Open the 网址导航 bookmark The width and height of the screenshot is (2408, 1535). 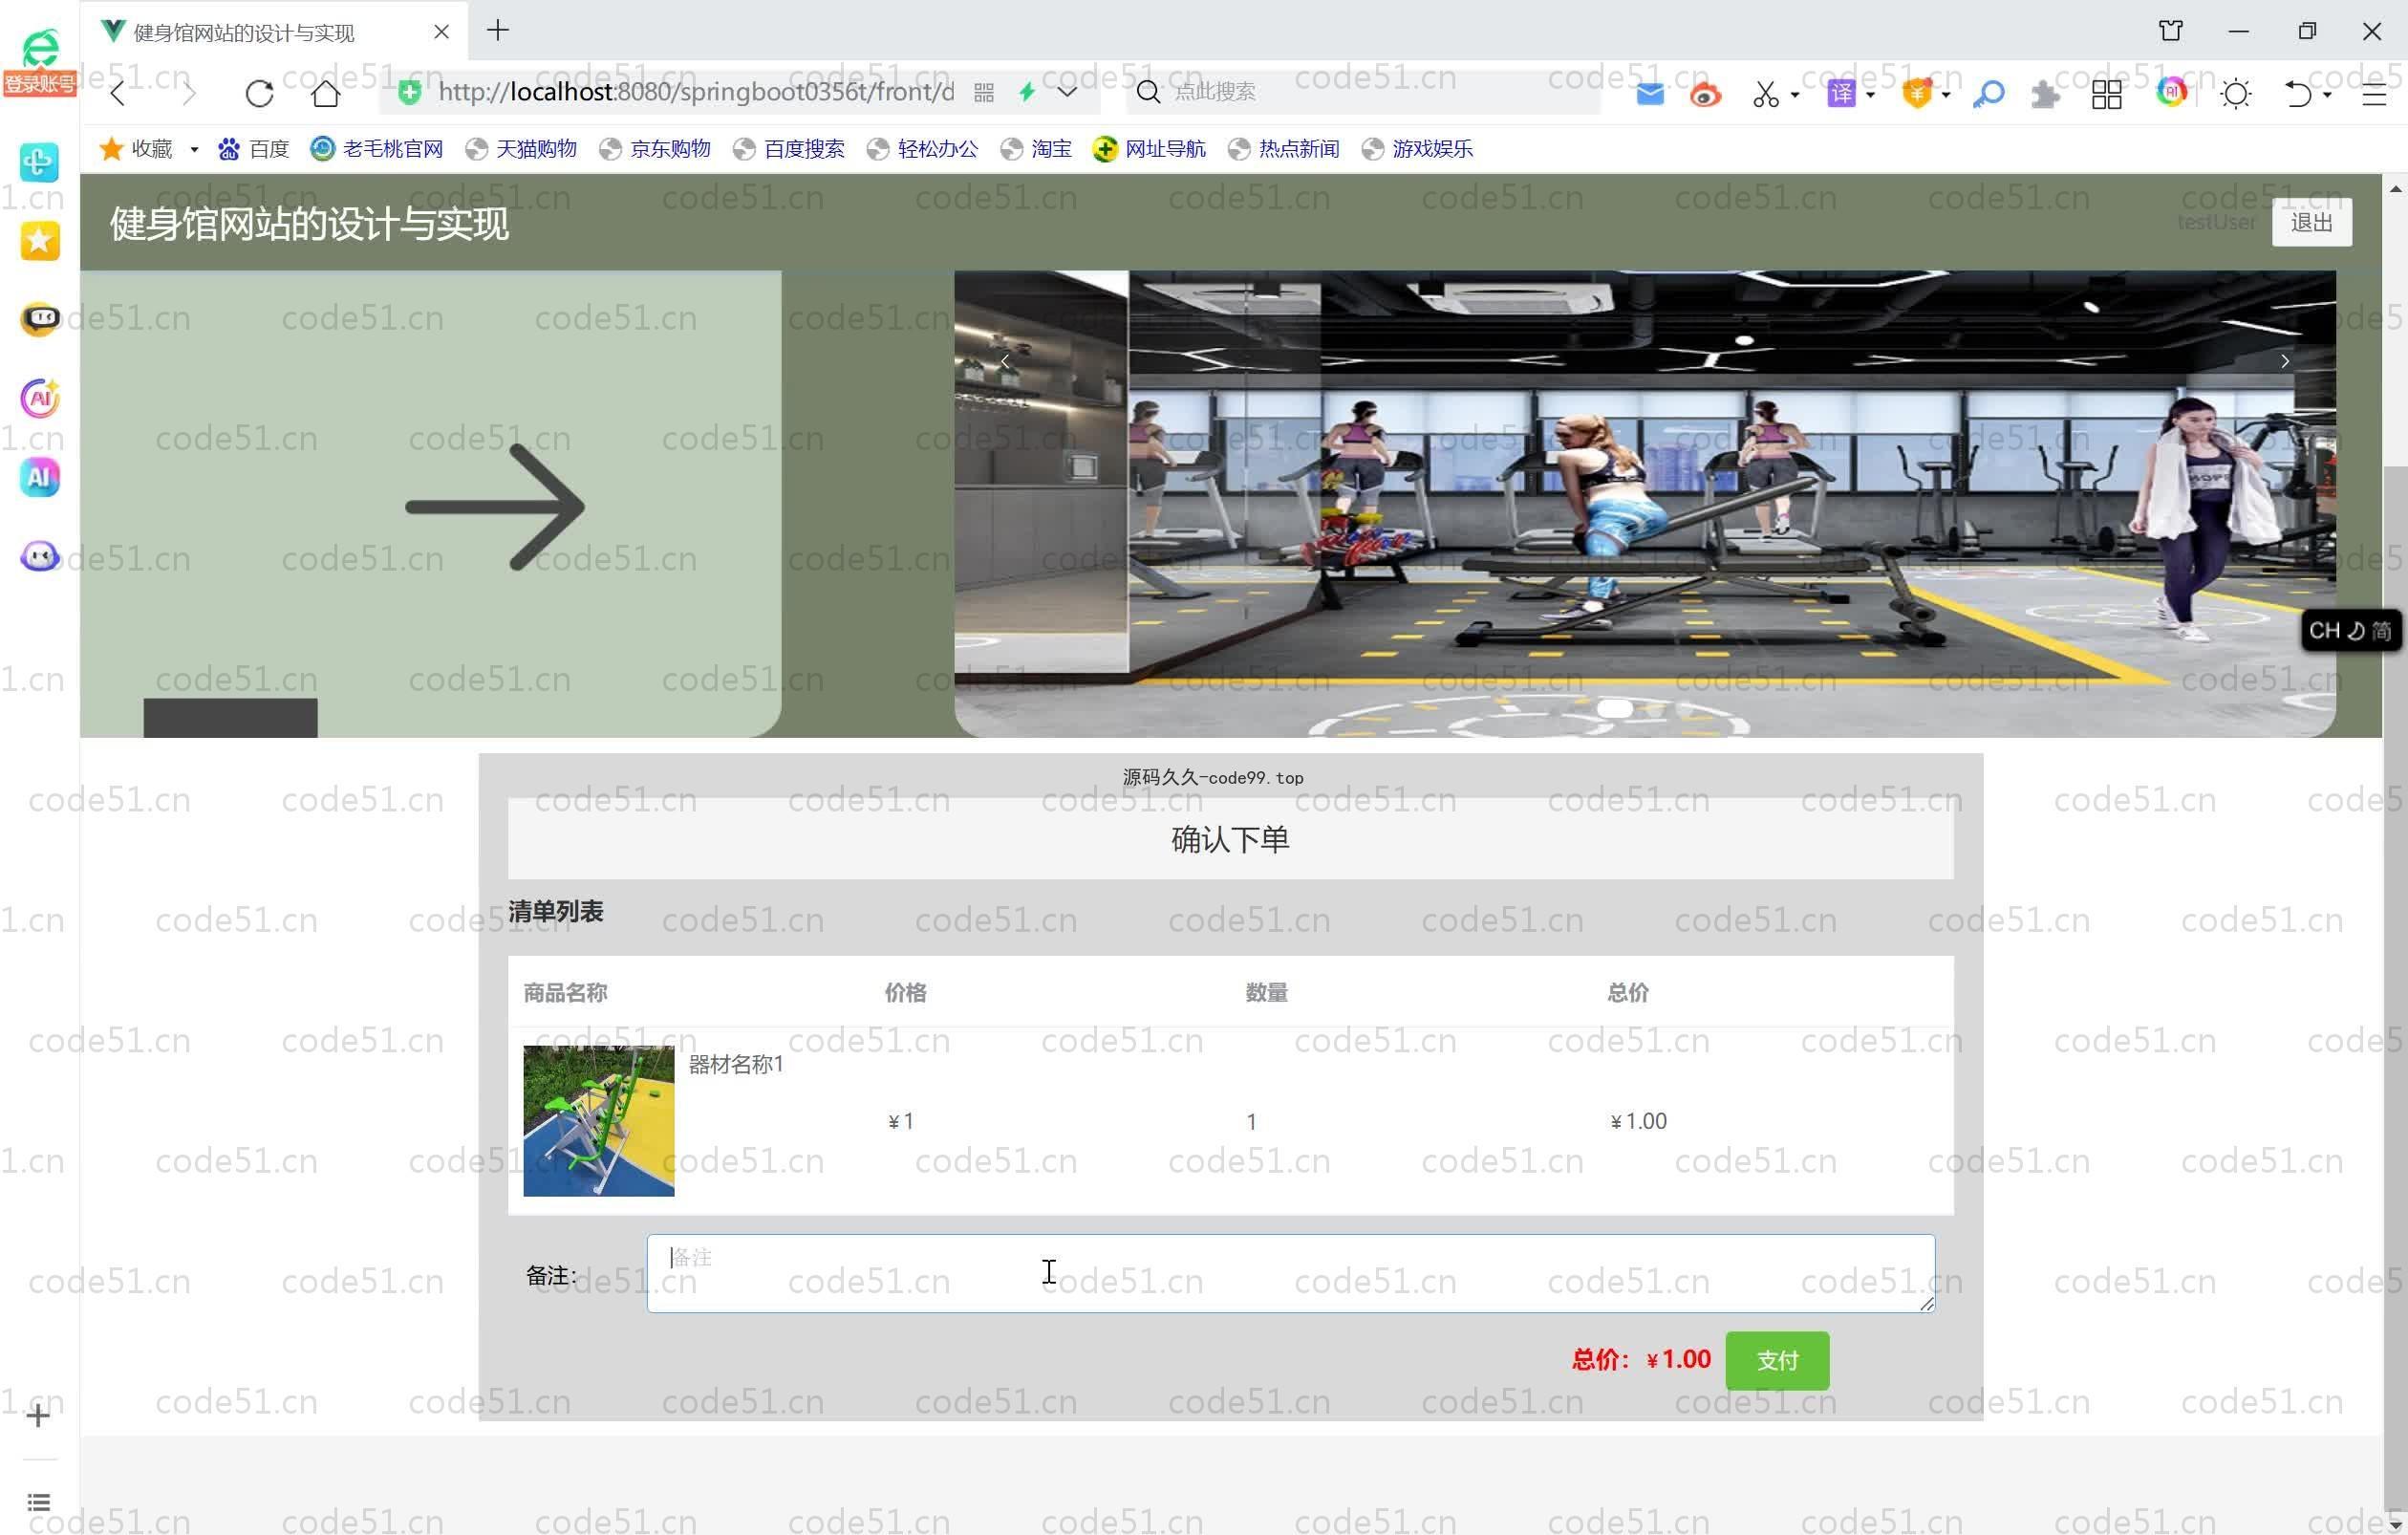[x=1150, y=149]
